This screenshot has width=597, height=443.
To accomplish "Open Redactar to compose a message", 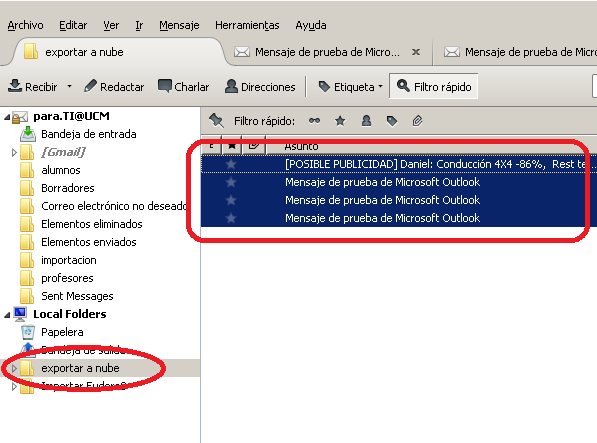I will (114, 87).
